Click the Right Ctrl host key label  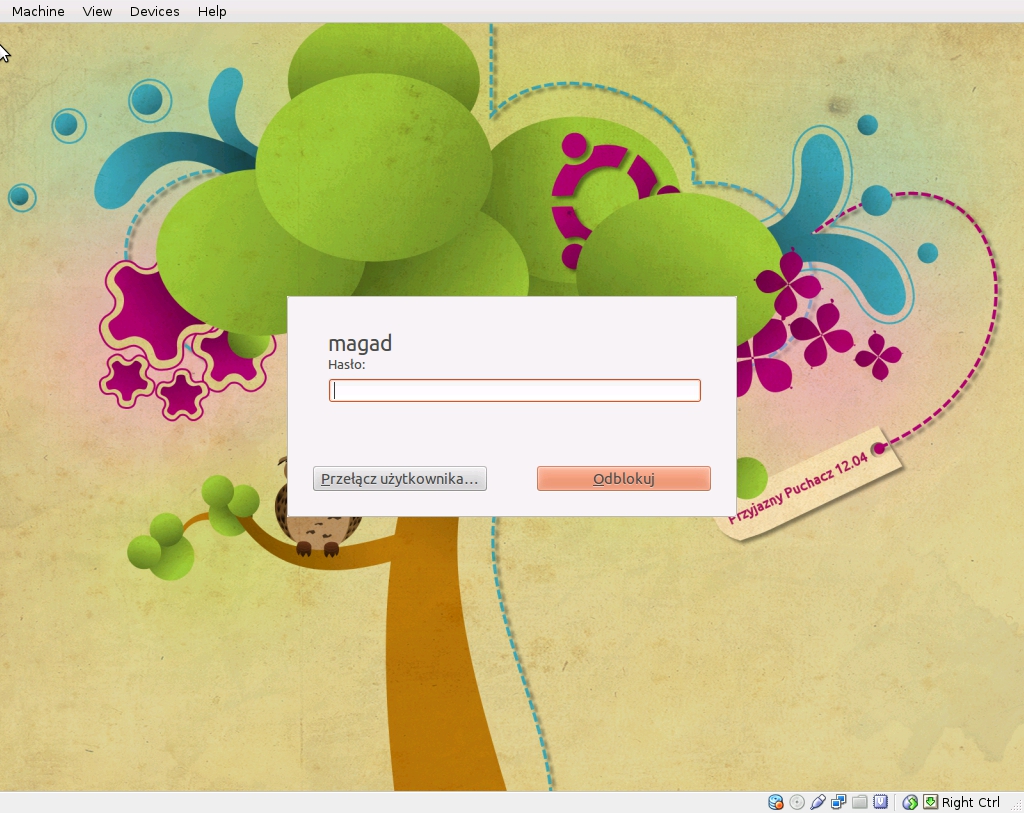(x=970, y=802)
